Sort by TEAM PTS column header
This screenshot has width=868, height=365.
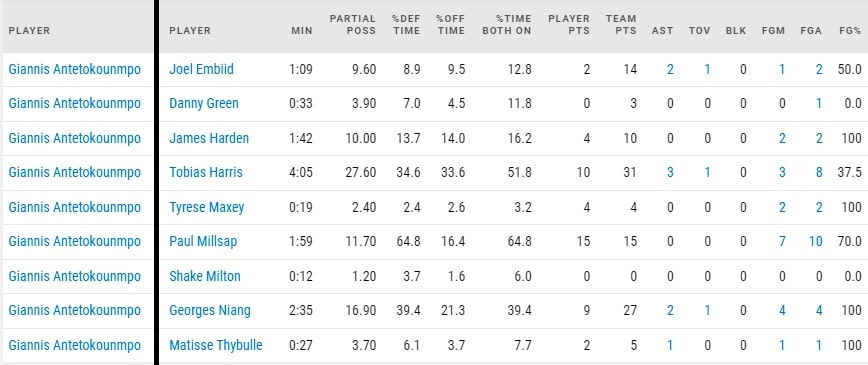621,25
